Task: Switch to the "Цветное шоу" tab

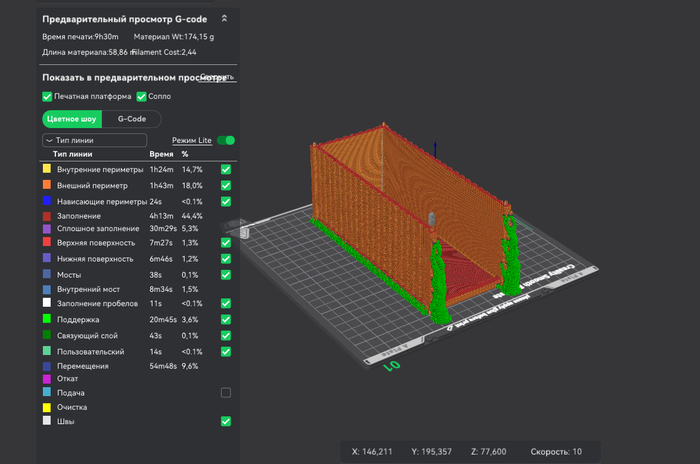Action: (73, 118)
